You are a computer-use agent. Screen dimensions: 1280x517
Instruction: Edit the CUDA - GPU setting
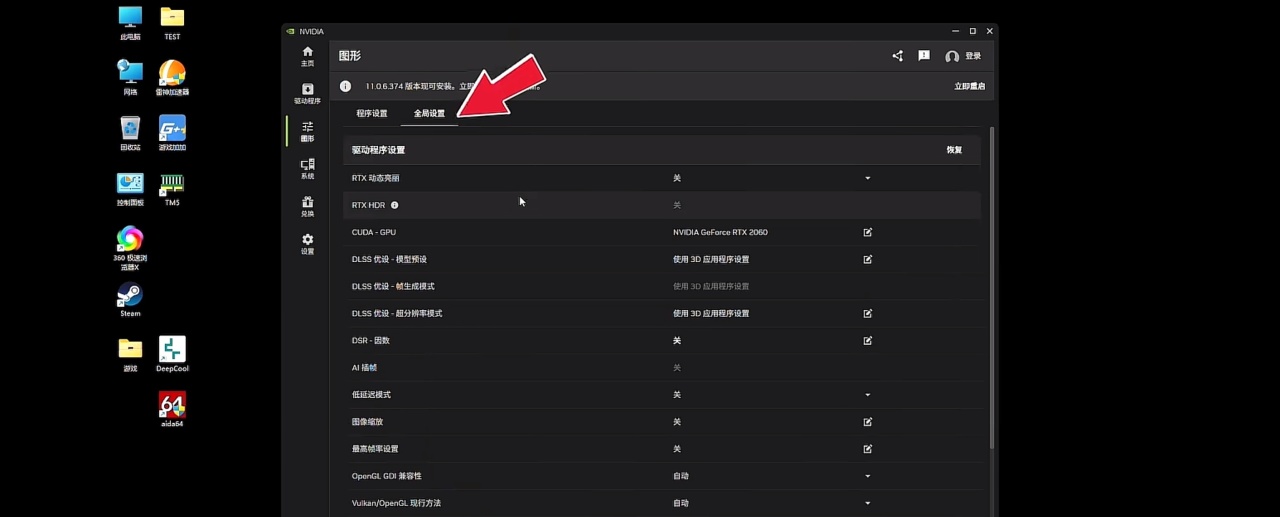click(867, 232)
